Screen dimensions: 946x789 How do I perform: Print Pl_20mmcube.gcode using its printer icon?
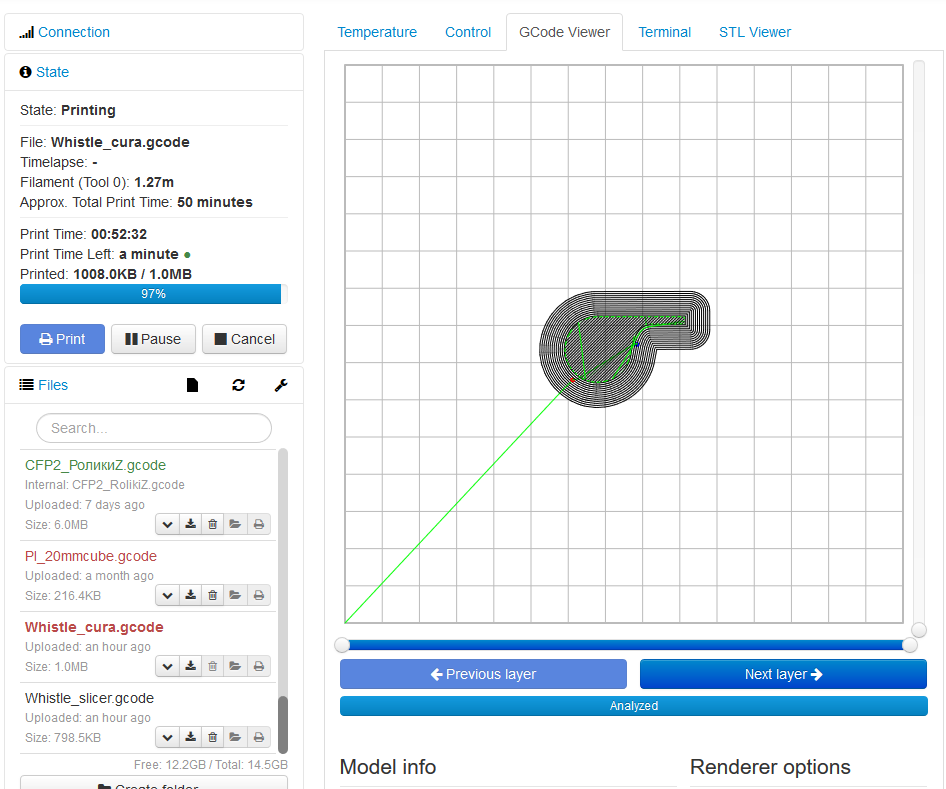(x=258, y=595)
